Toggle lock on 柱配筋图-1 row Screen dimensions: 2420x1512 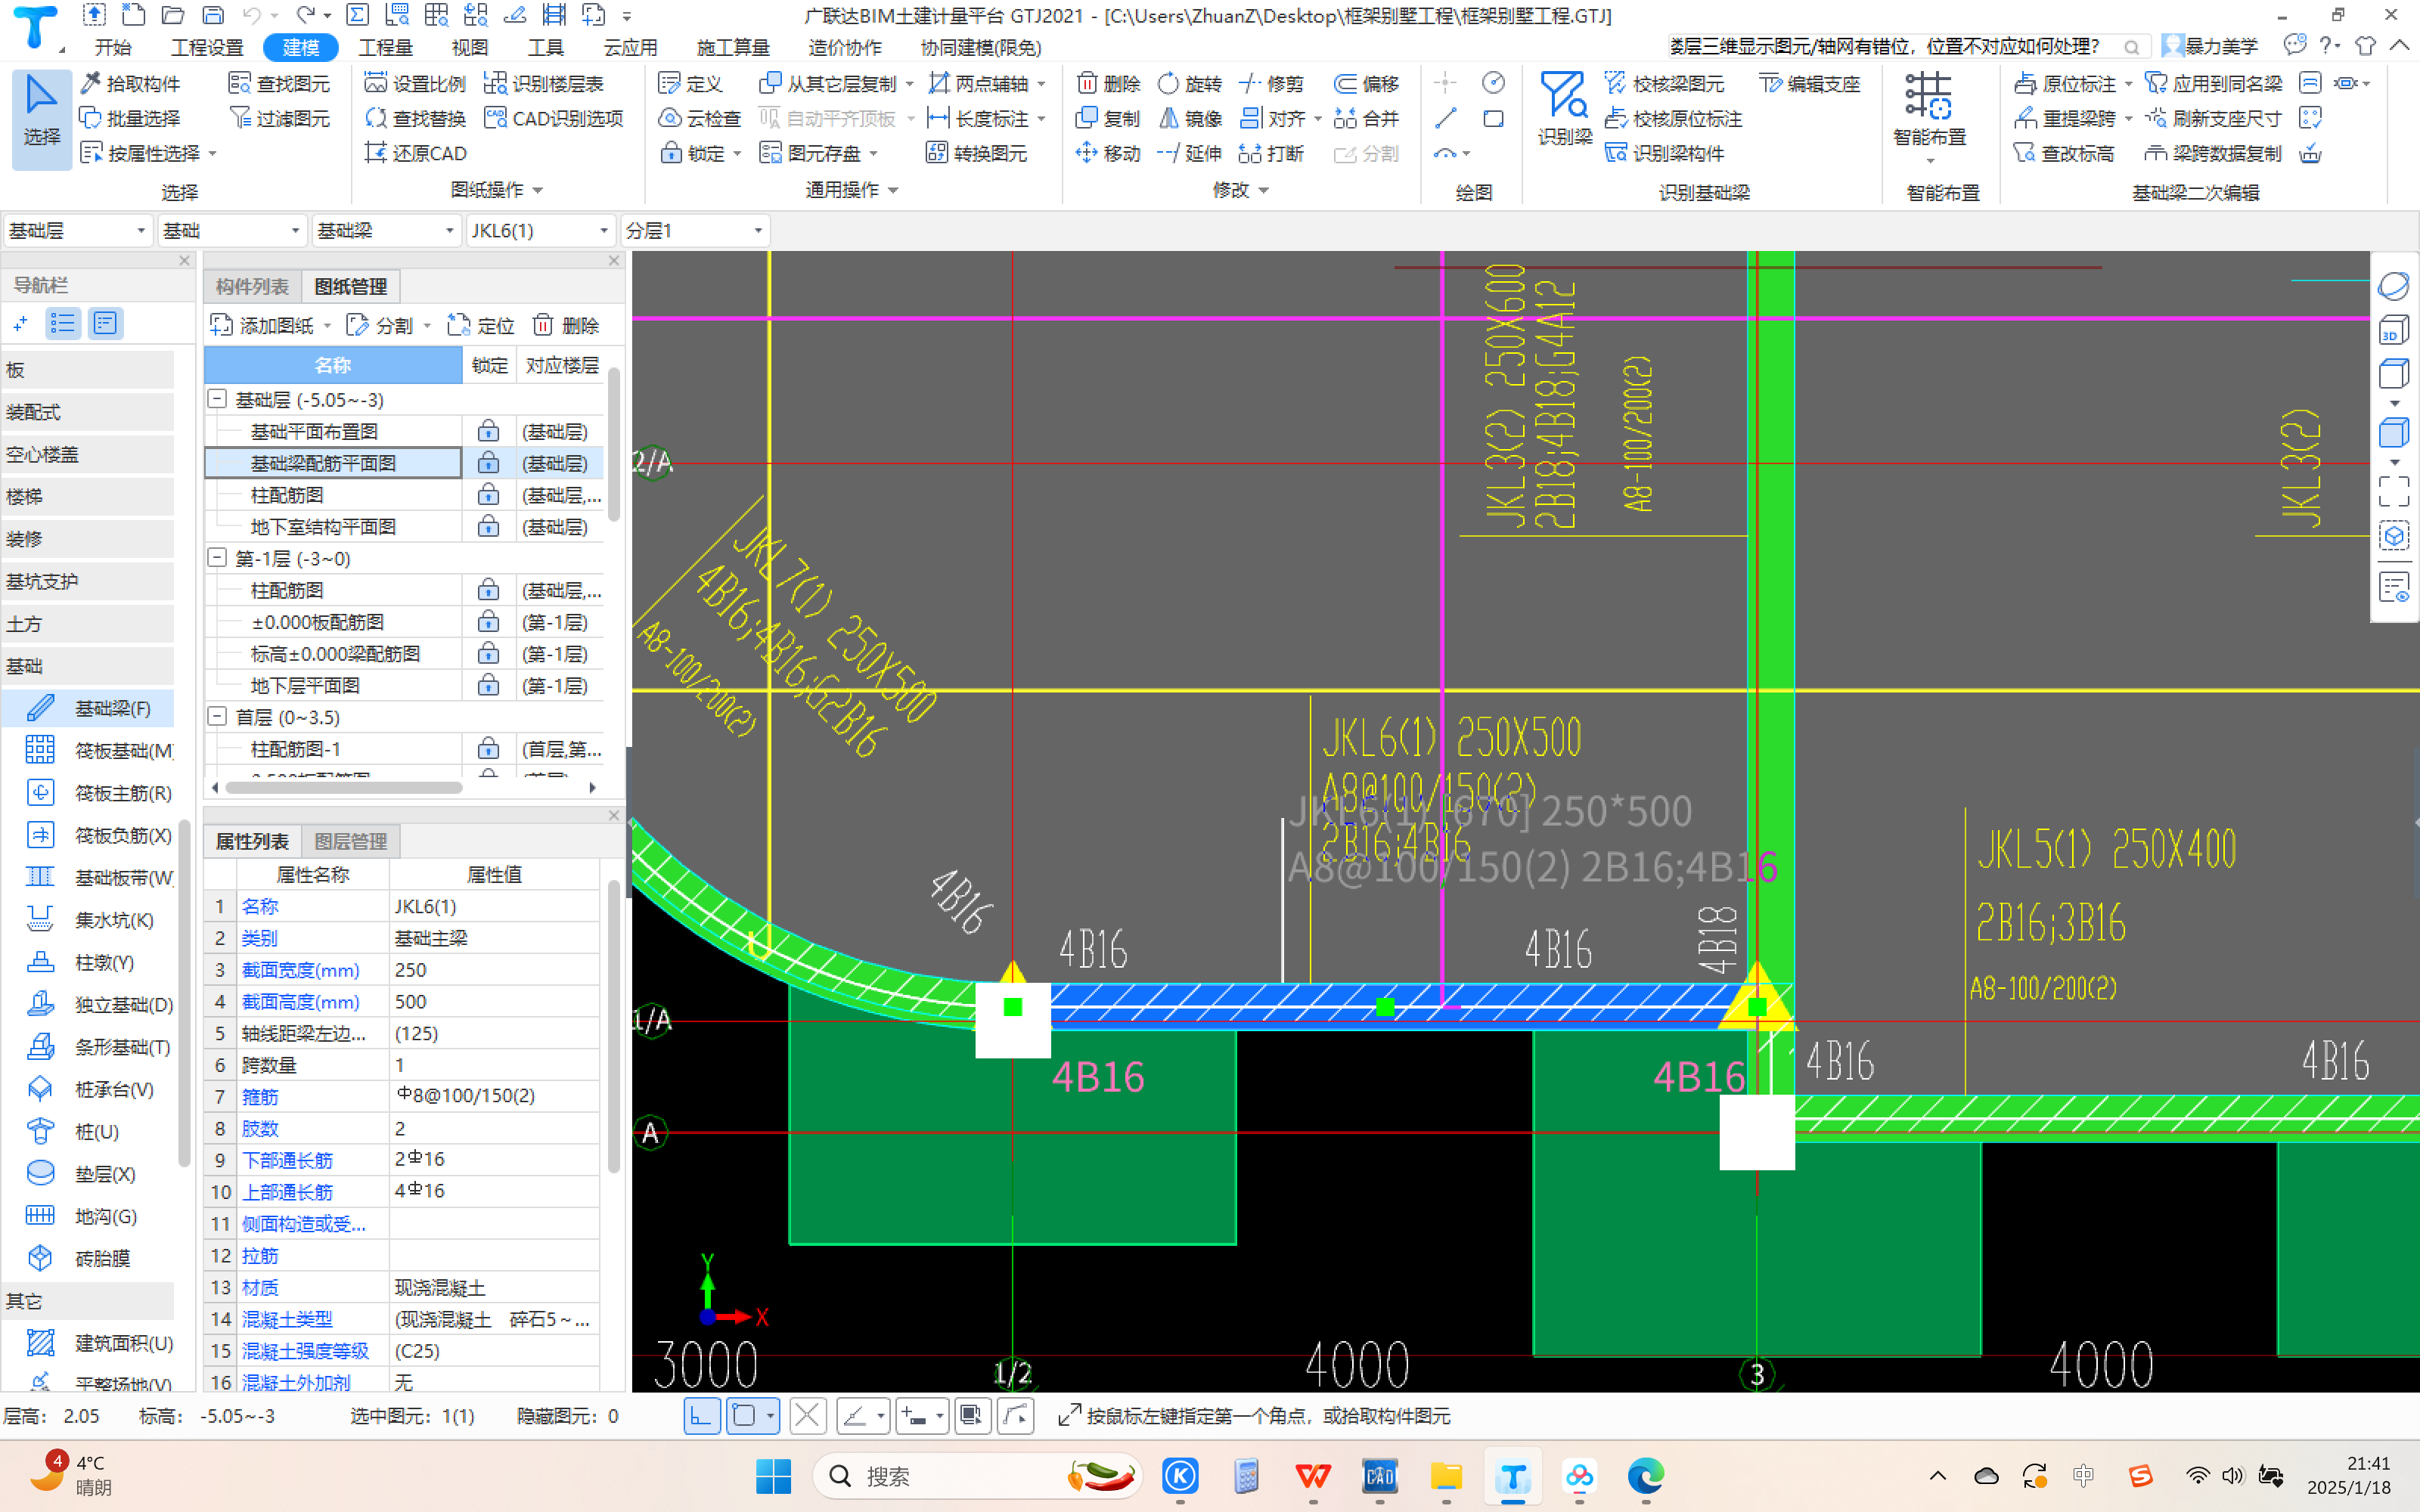pos(488,749)
